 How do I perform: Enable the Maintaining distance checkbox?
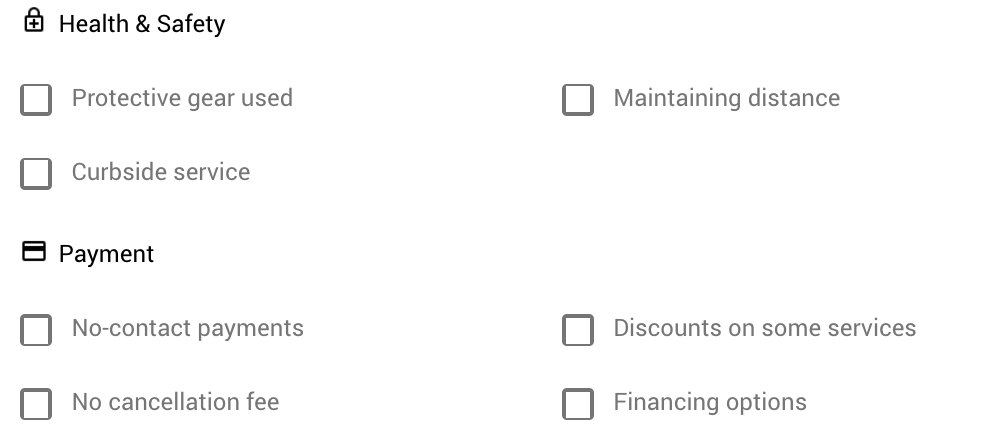(578, 100)
